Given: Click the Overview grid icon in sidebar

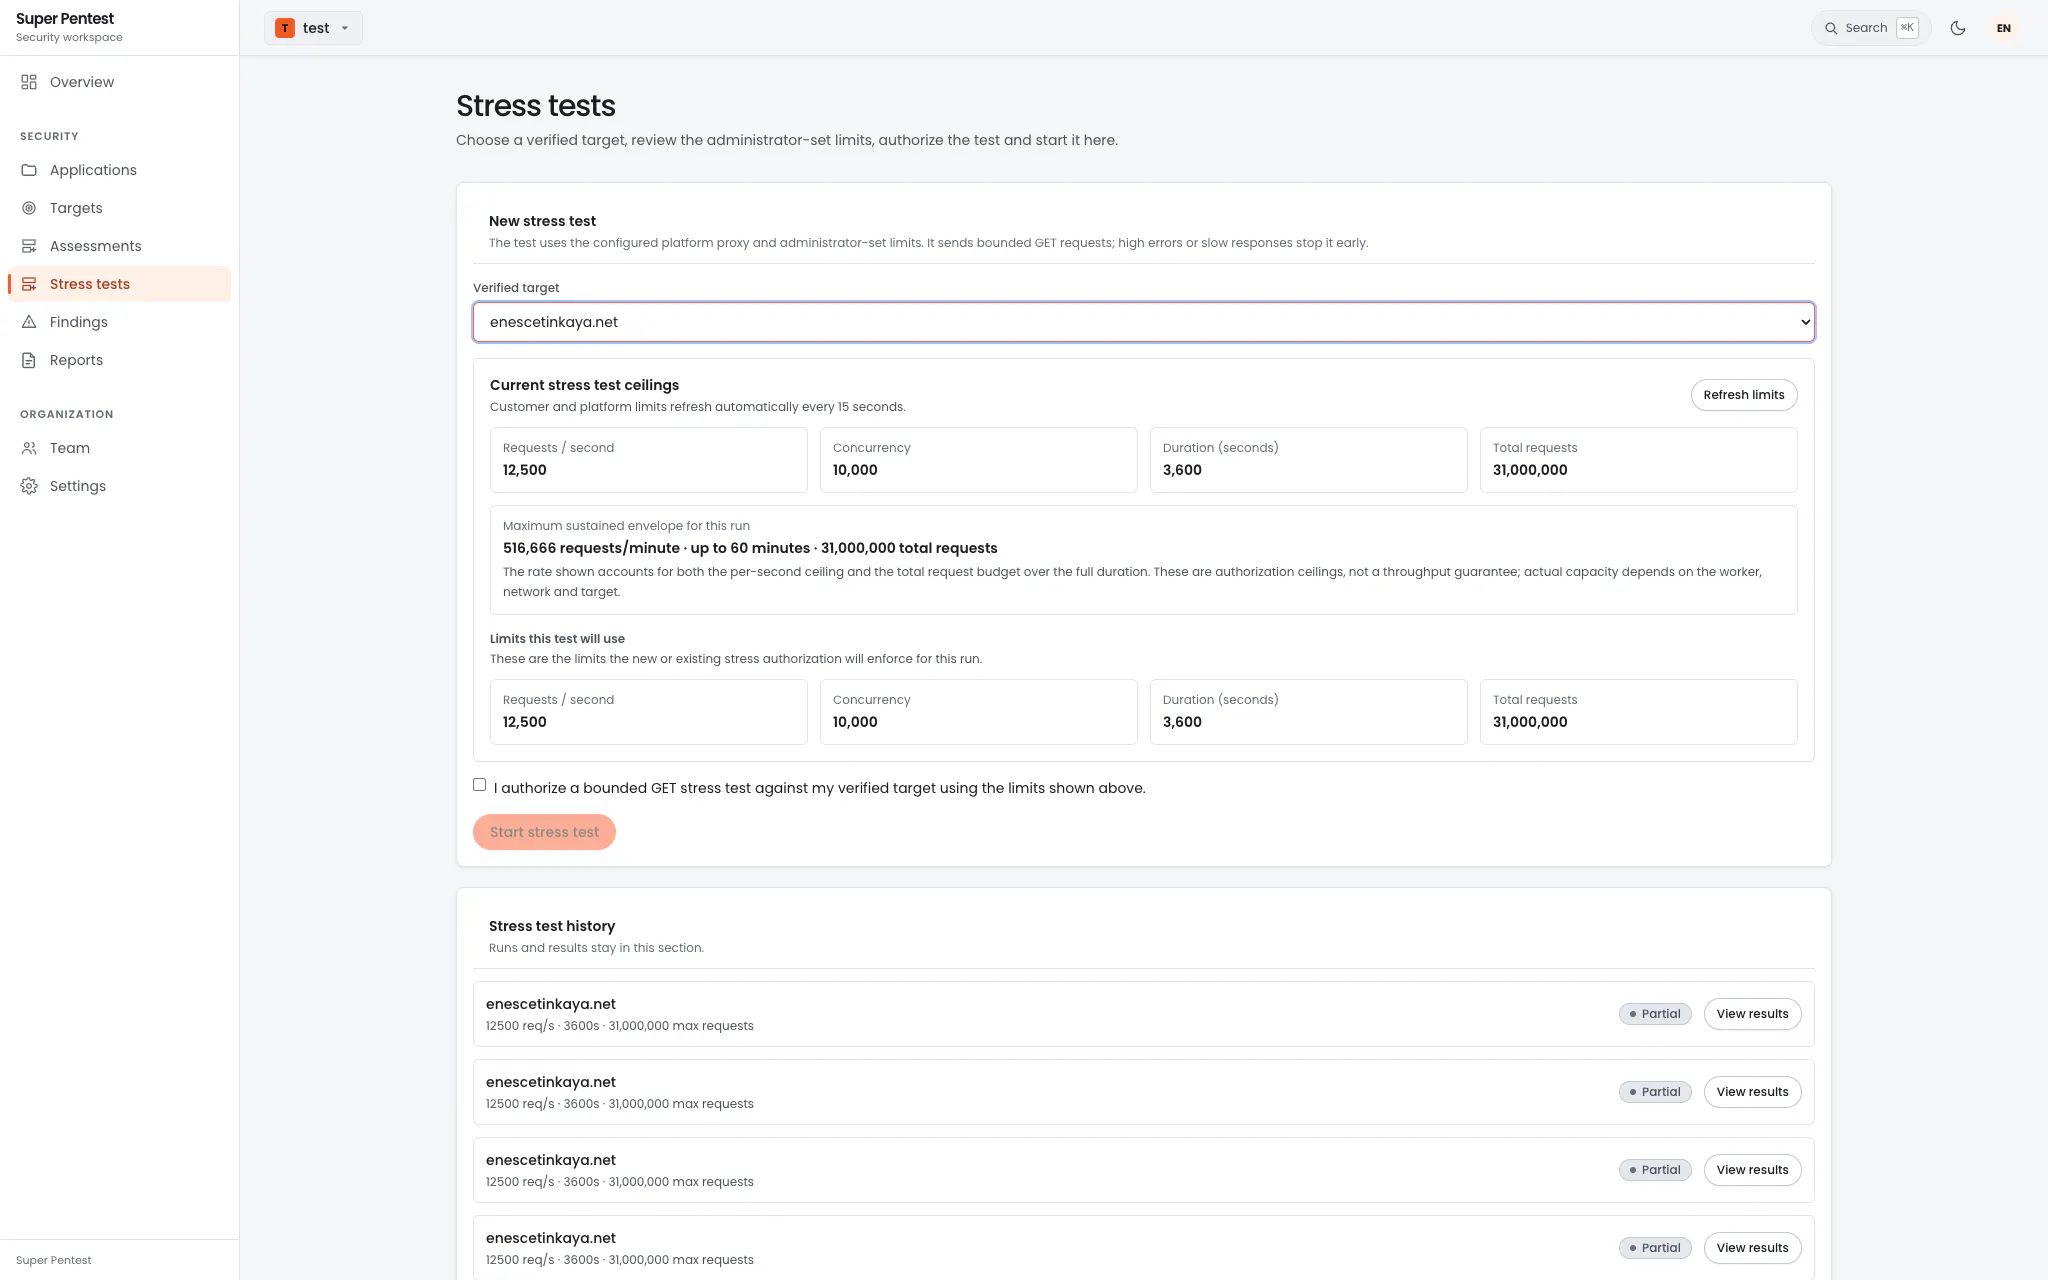Looking at the screenshot, I should [x=29, y=82].
